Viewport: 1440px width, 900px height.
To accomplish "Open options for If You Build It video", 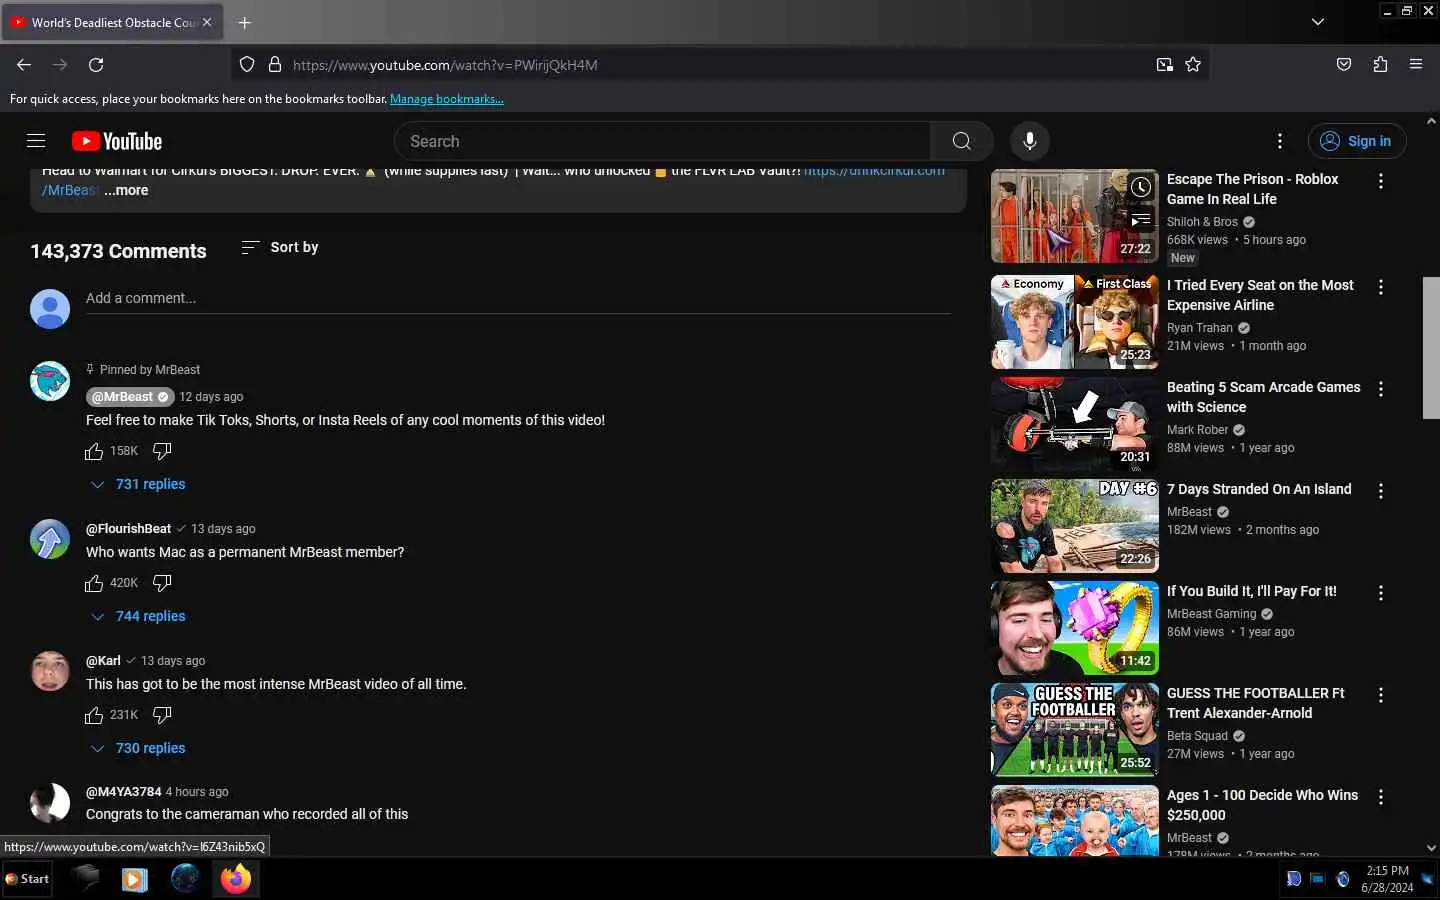I will tap(1381, 593).
